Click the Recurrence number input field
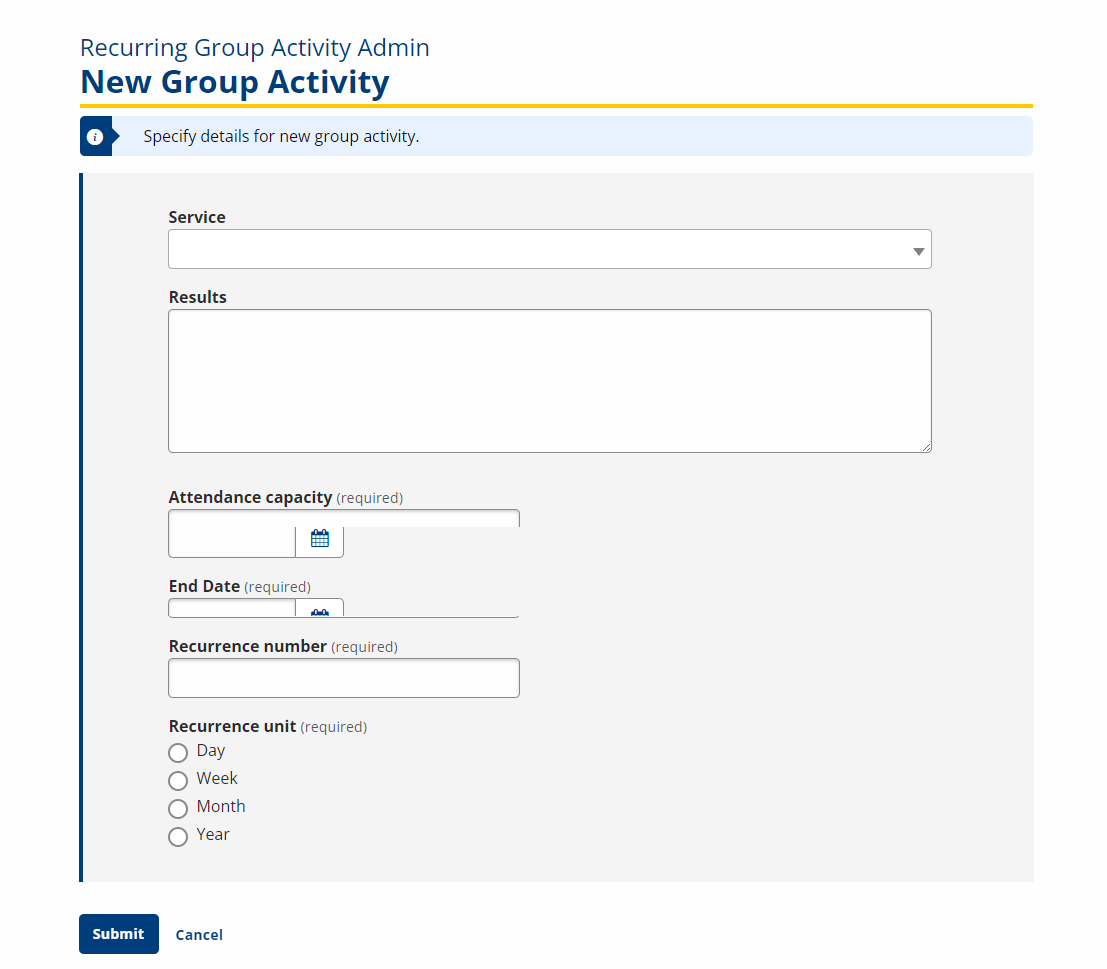Screen dimensions: 1107x969 (x=343, y=678)
